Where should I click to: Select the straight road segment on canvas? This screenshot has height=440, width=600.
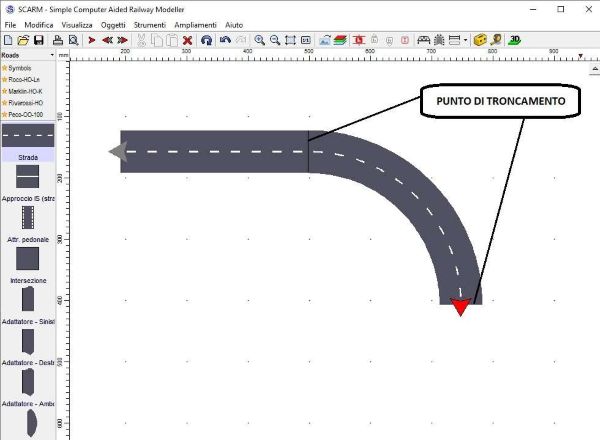point(214,152)
